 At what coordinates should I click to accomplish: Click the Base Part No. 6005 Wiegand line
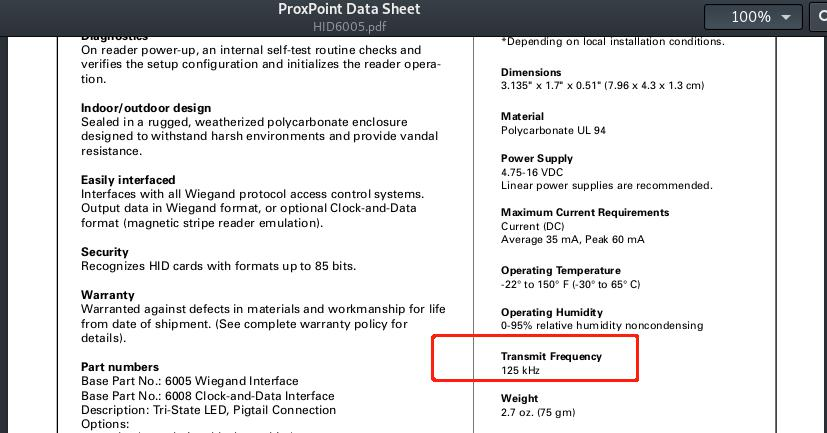(x=189, y=381)
